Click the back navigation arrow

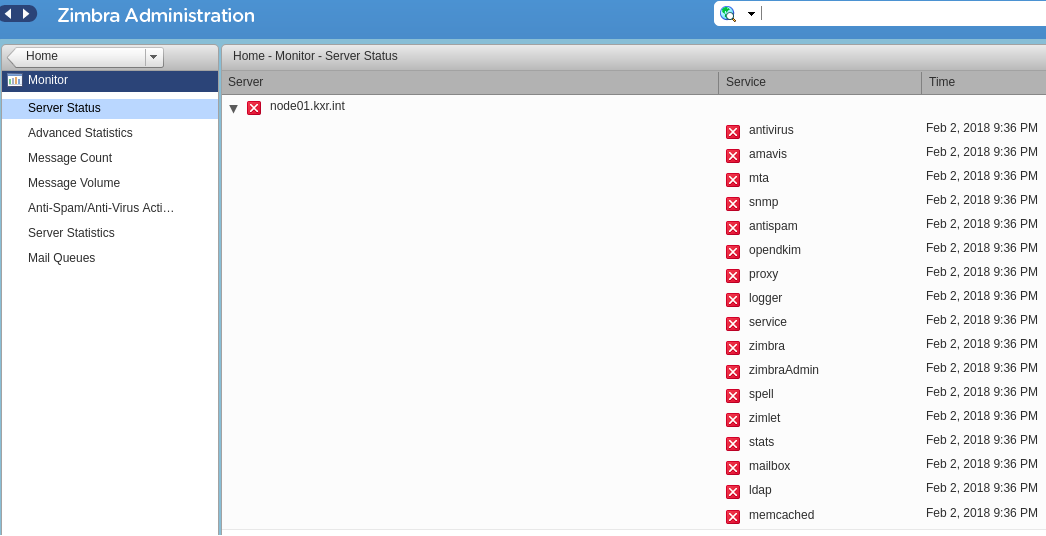coord(8,13)
